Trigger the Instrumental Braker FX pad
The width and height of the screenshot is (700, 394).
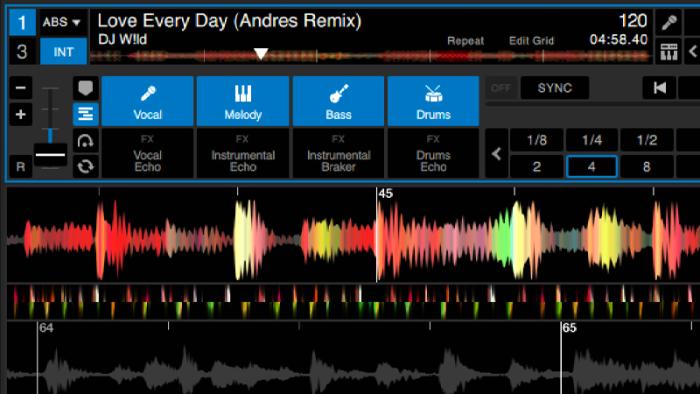tap(338, 153)
